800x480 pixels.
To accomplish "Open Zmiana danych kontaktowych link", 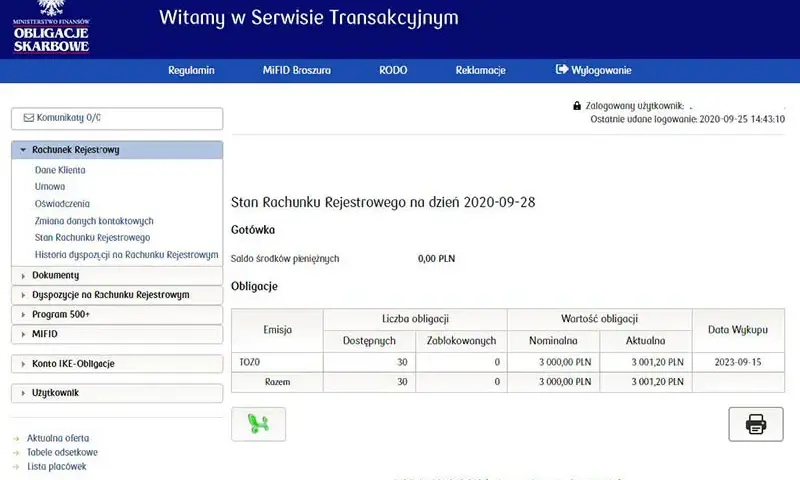I will click(94, 221).
